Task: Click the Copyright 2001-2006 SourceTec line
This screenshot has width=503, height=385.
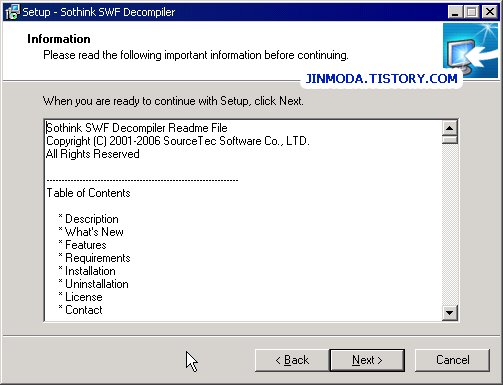Action: [178, 141]
